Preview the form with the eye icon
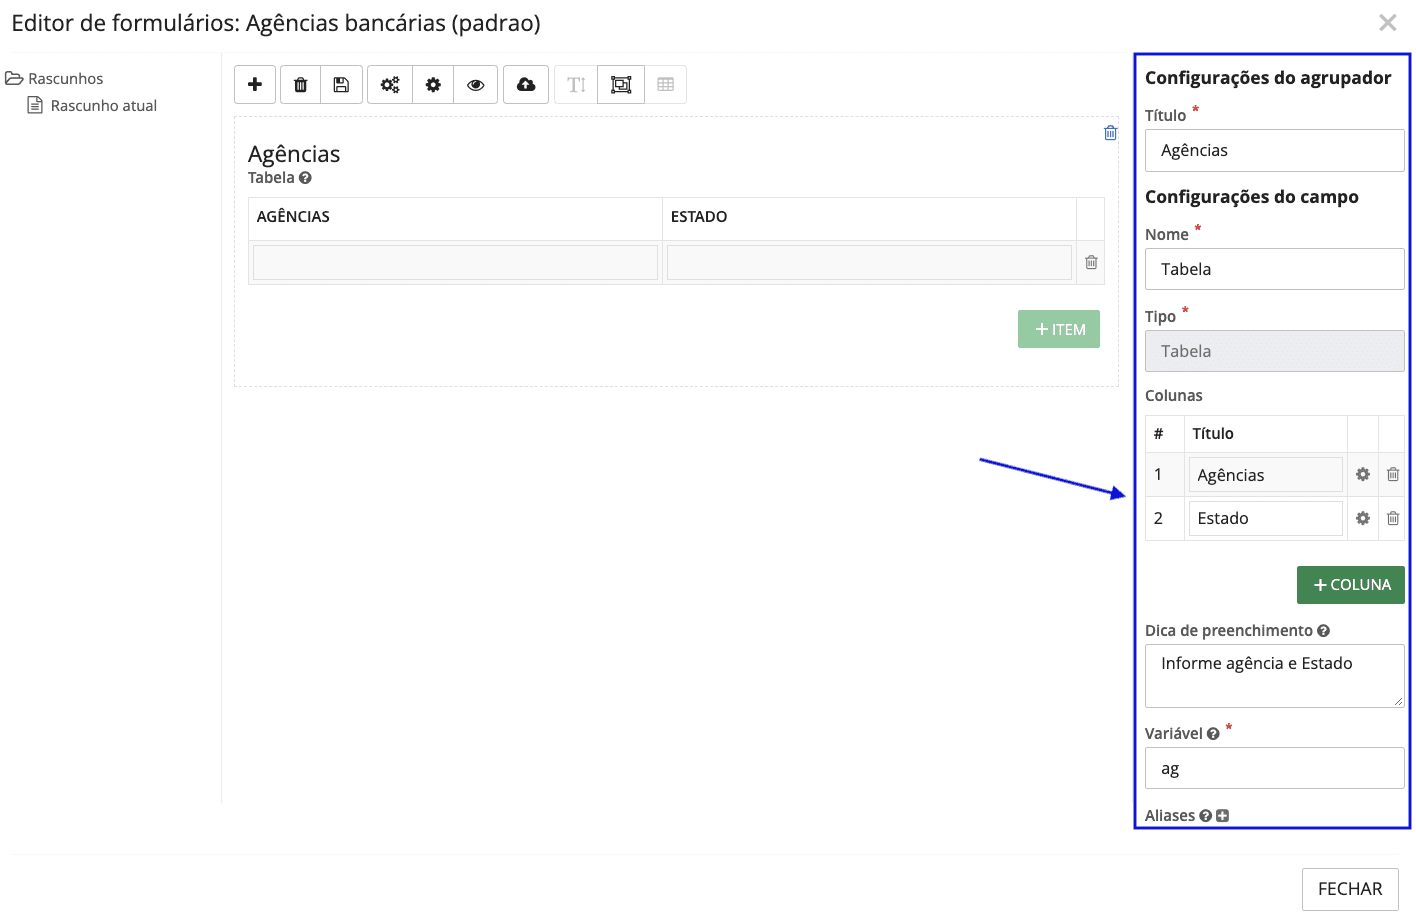The width and height of the screenshot is (1416, 918). 476,85
